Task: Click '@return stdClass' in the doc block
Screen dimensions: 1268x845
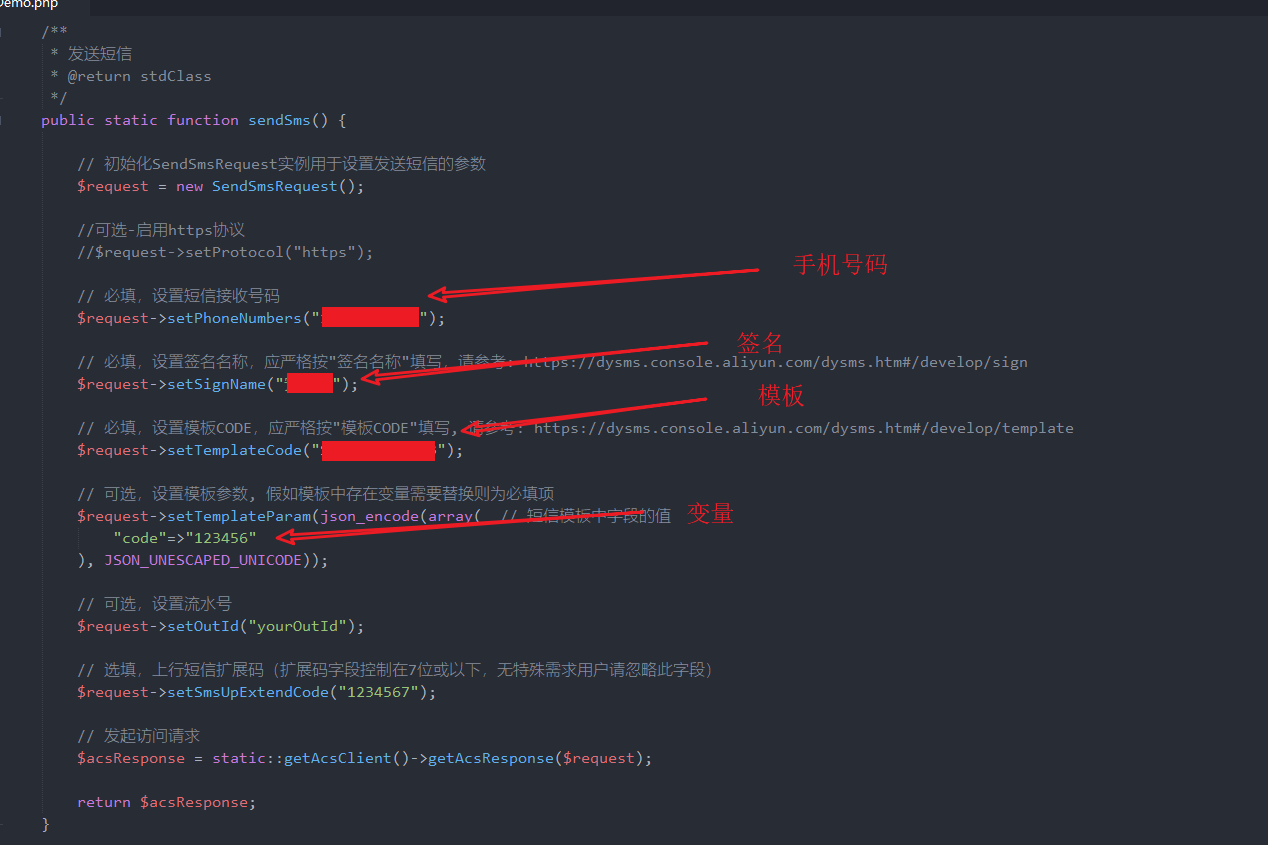Action: tap(139, 76)
